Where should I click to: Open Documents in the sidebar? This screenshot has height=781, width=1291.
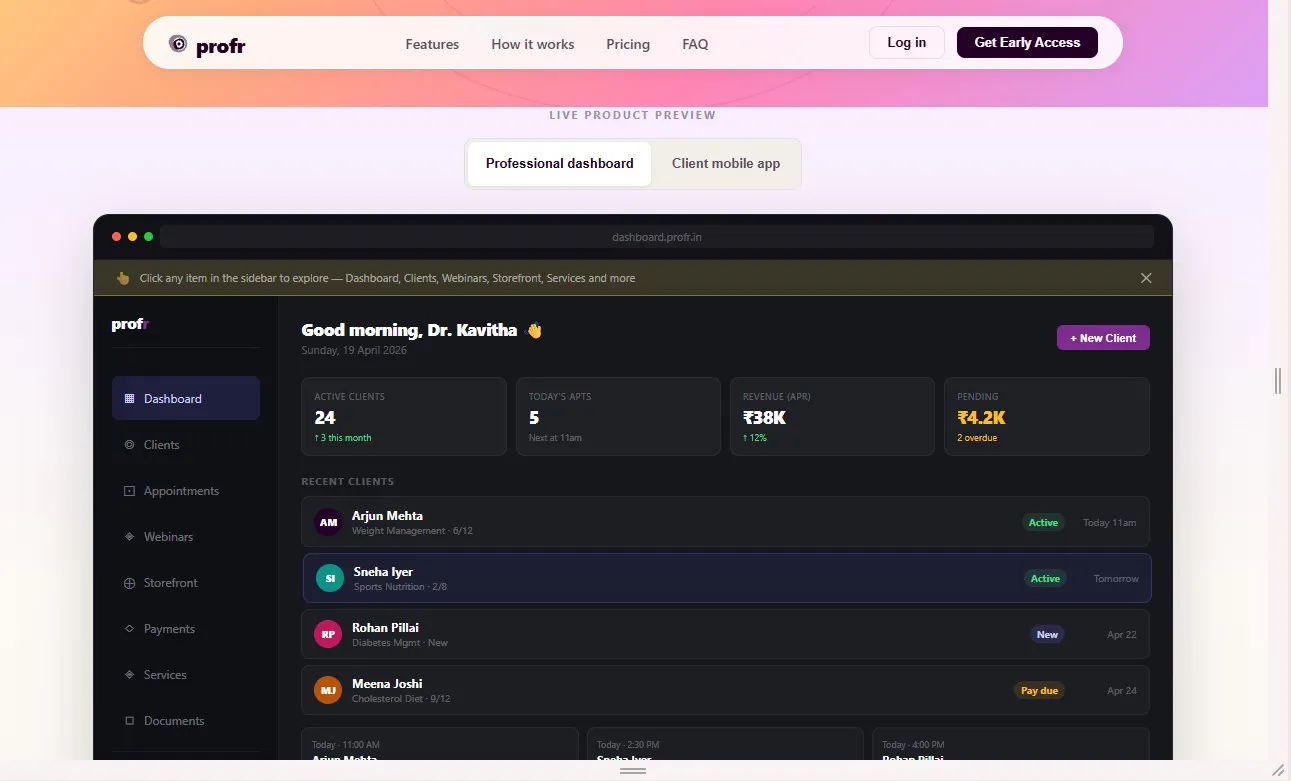click(x=186, y=721)
